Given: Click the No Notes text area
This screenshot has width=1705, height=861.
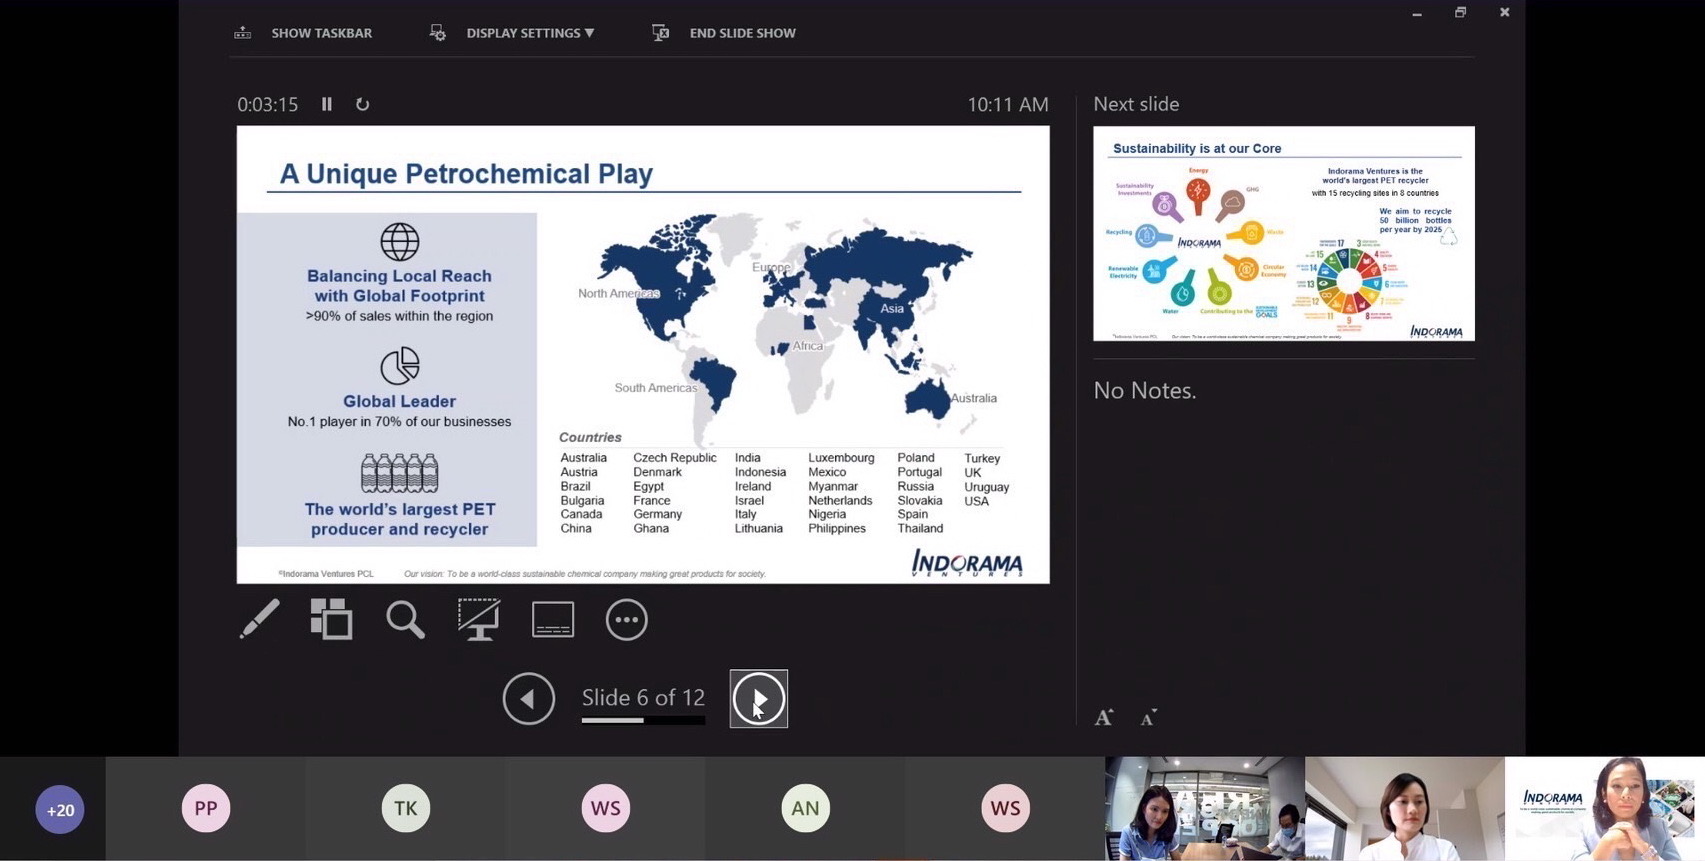Looking at the screenshot, I should click(1145, 390).
